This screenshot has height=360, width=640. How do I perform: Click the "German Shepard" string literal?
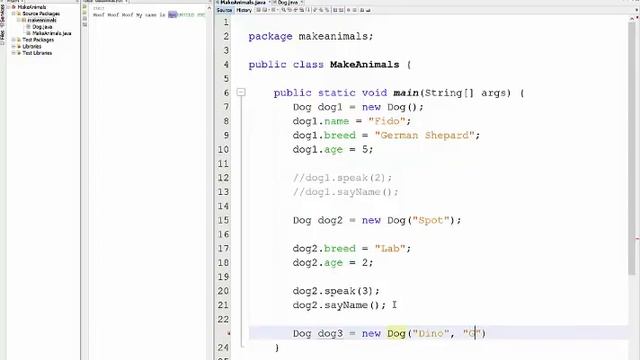click(x=424, y=135)
